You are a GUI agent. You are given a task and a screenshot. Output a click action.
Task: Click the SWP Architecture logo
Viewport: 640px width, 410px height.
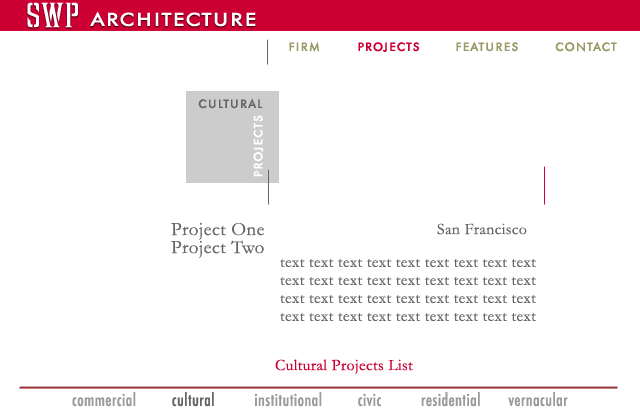point(141,16)
